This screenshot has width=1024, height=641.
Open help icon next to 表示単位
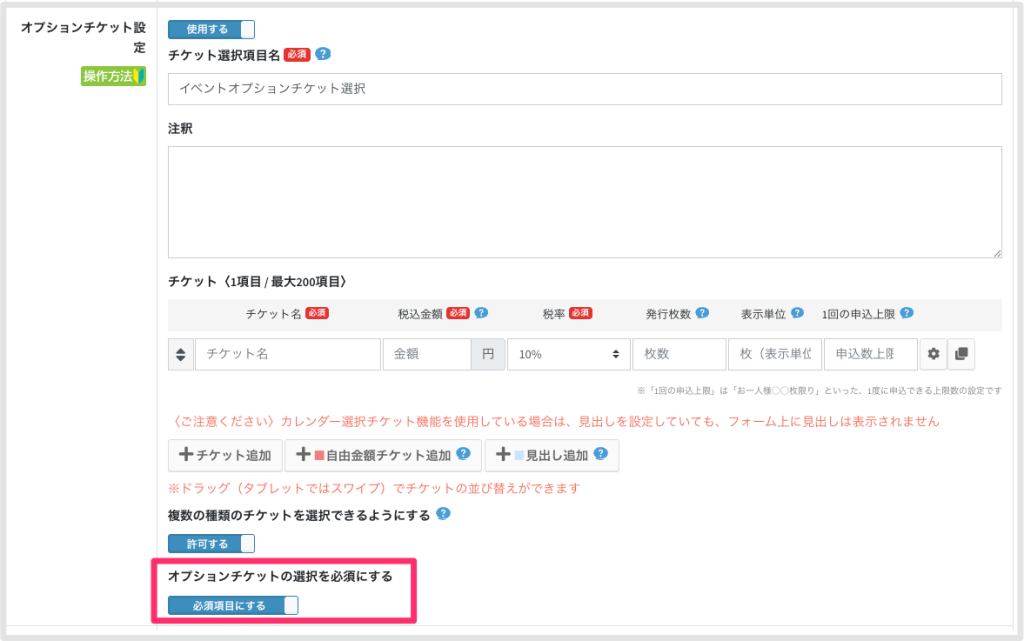797,313
